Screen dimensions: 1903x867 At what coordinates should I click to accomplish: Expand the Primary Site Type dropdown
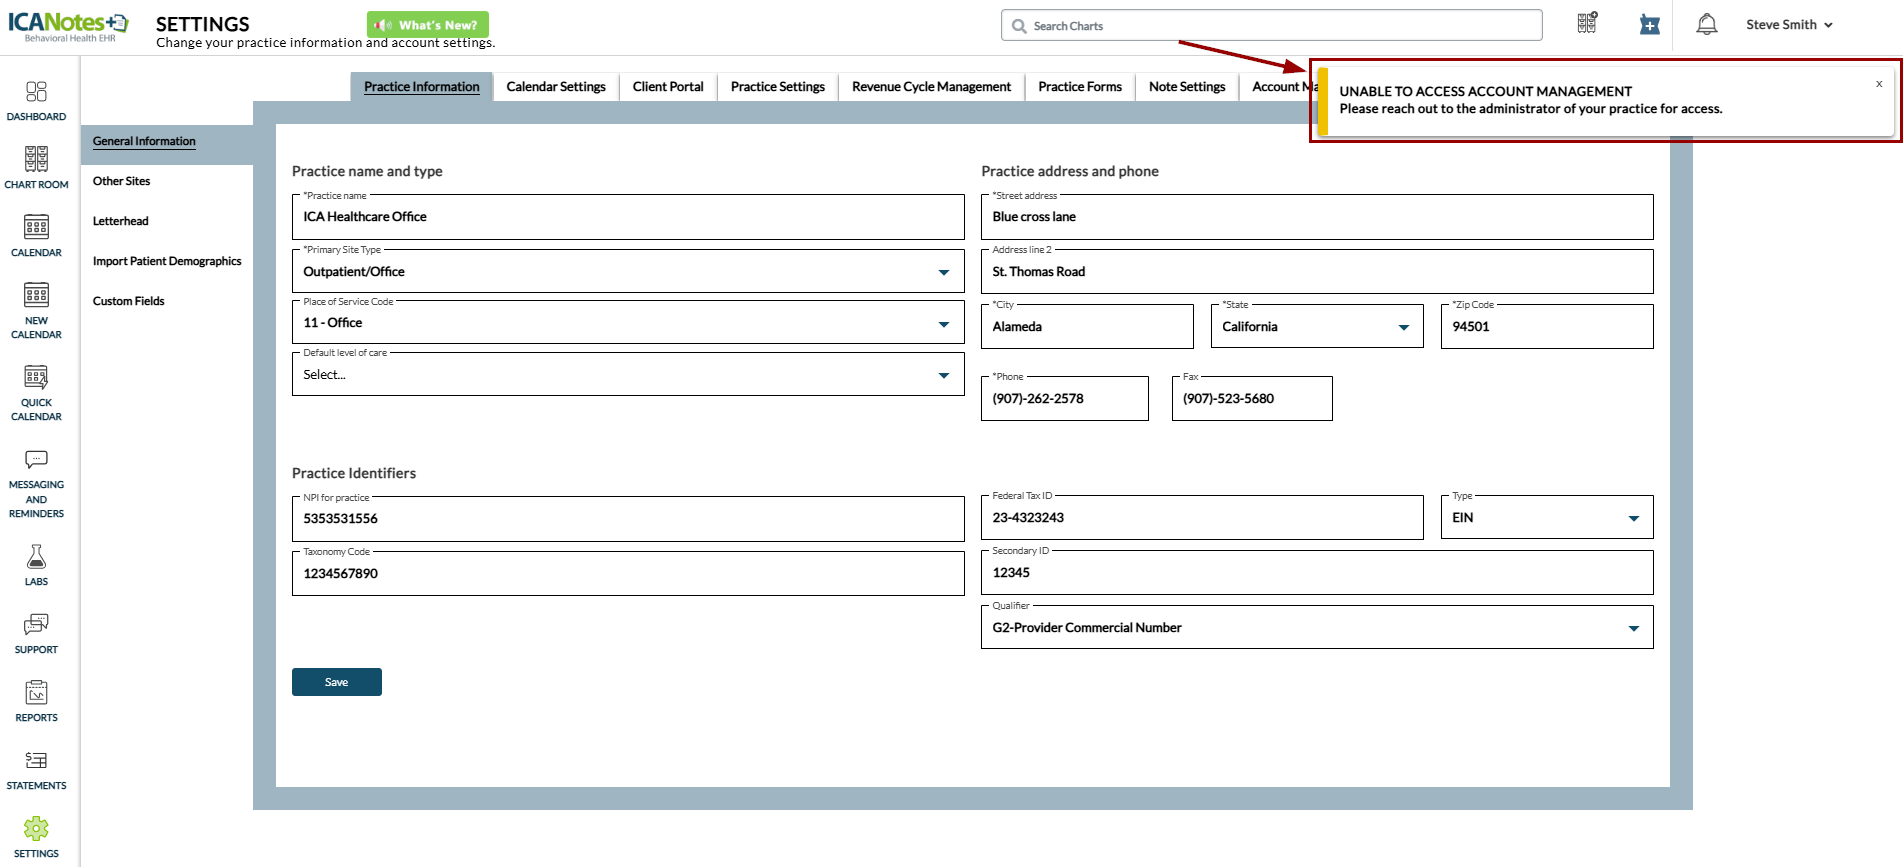click(x=943, y=272)
